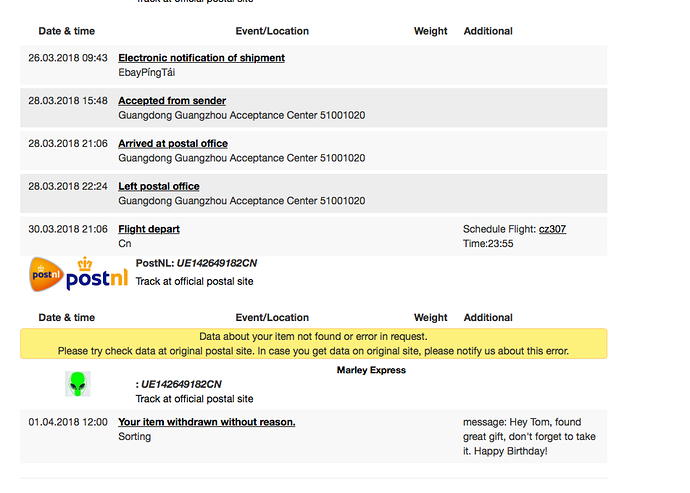
Task: Click the green alien Marley Express icon
Action: (78, 383)
